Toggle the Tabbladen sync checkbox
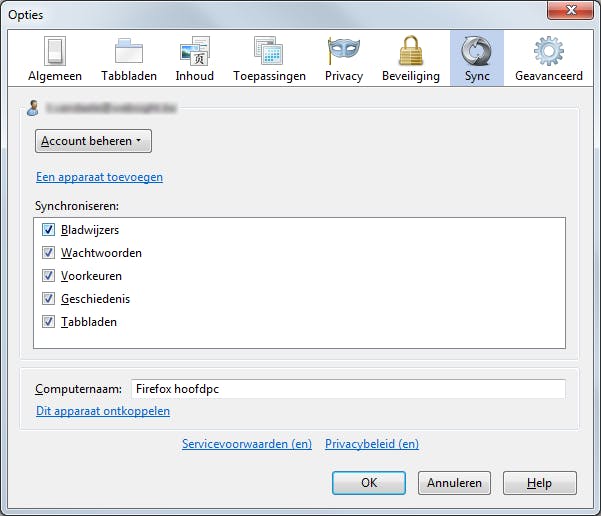Image resolution: width=601 pixels, height=516 pixels. (x=48, y=322)
